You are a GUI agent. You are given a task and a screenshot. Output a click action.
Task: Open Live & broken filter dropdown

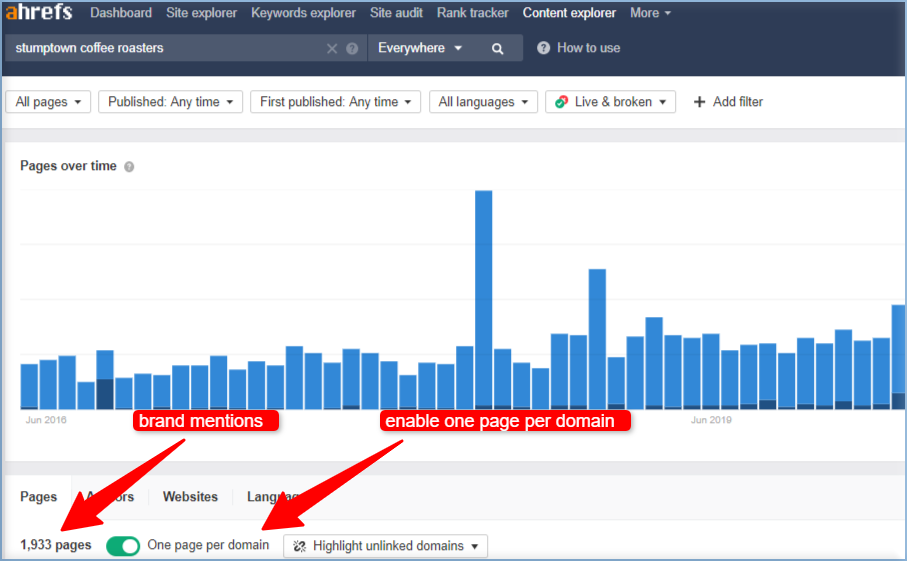click(610, 102)
